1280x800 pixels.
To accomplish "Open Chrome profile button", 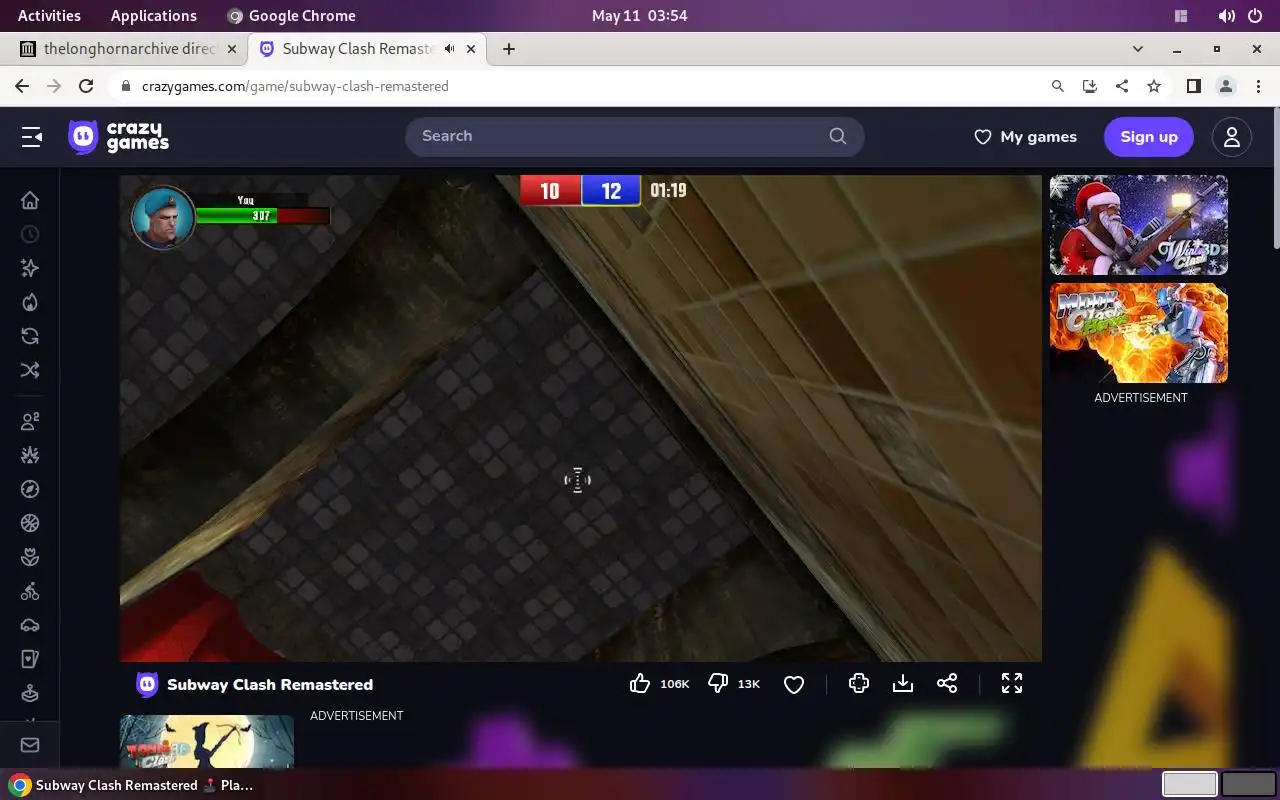I will pyautogui.click(x=1226, y=86).
